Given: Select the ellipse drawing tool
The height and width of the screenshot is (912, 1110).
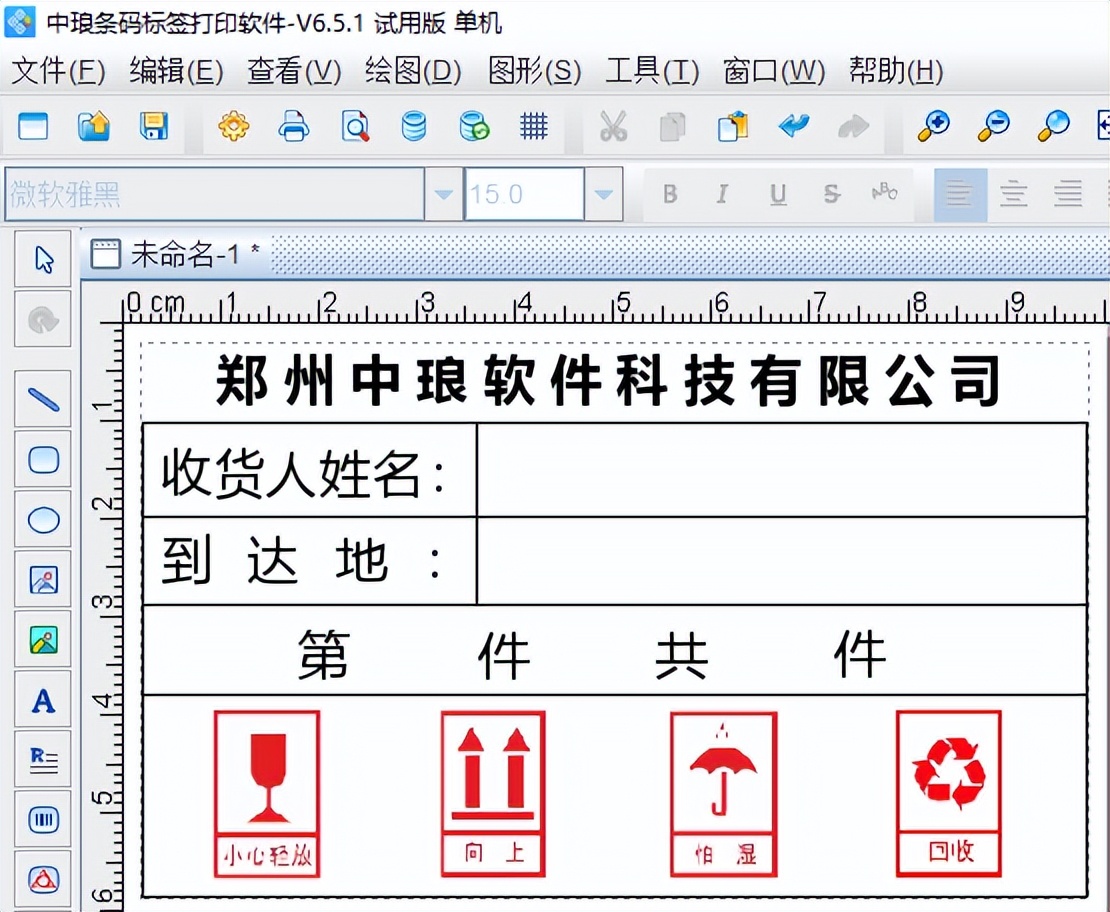Looking at the screenshot, I should tap(42, 519).
